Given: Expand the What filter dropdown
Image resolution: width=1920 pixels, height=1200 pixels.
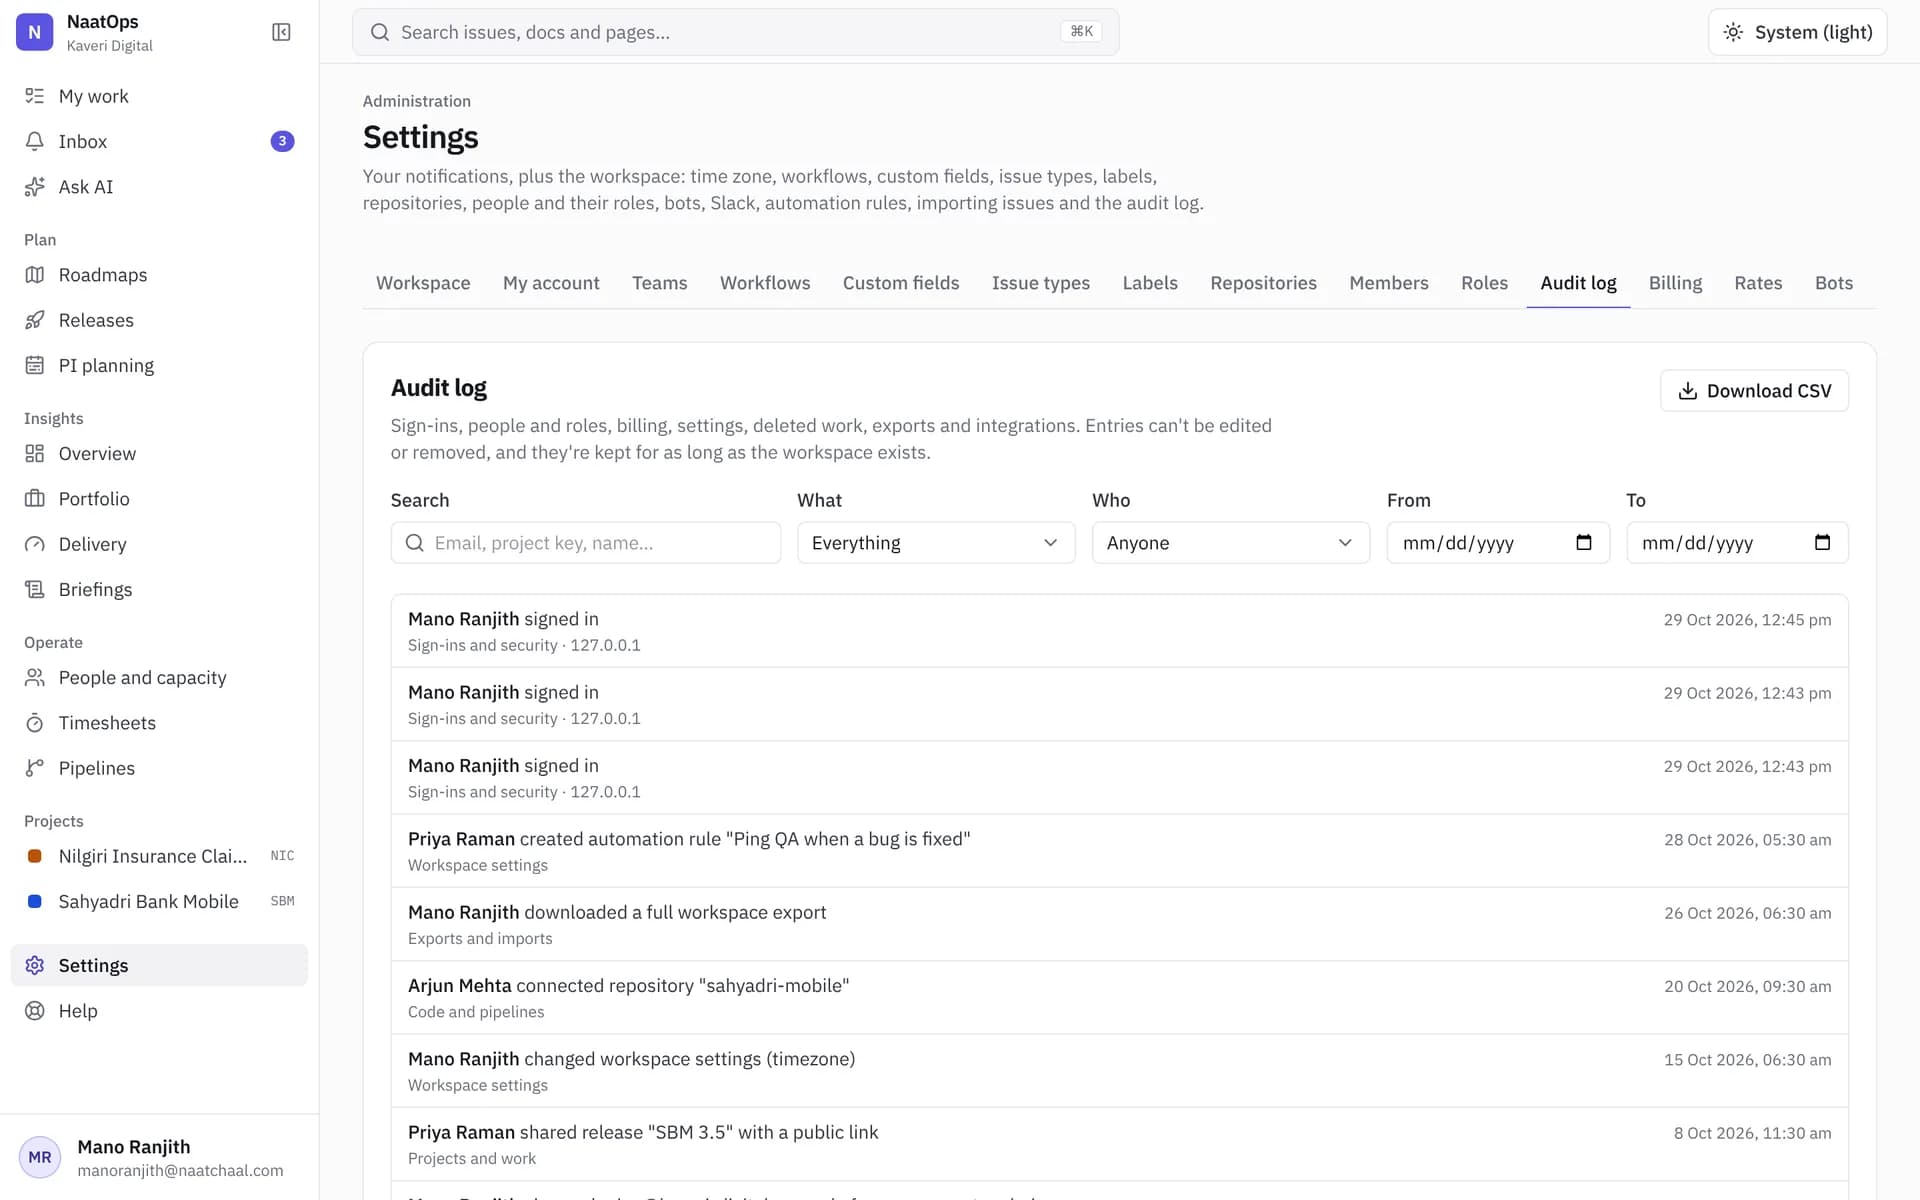Looking at the screenshot, I should tap(936, 542).
